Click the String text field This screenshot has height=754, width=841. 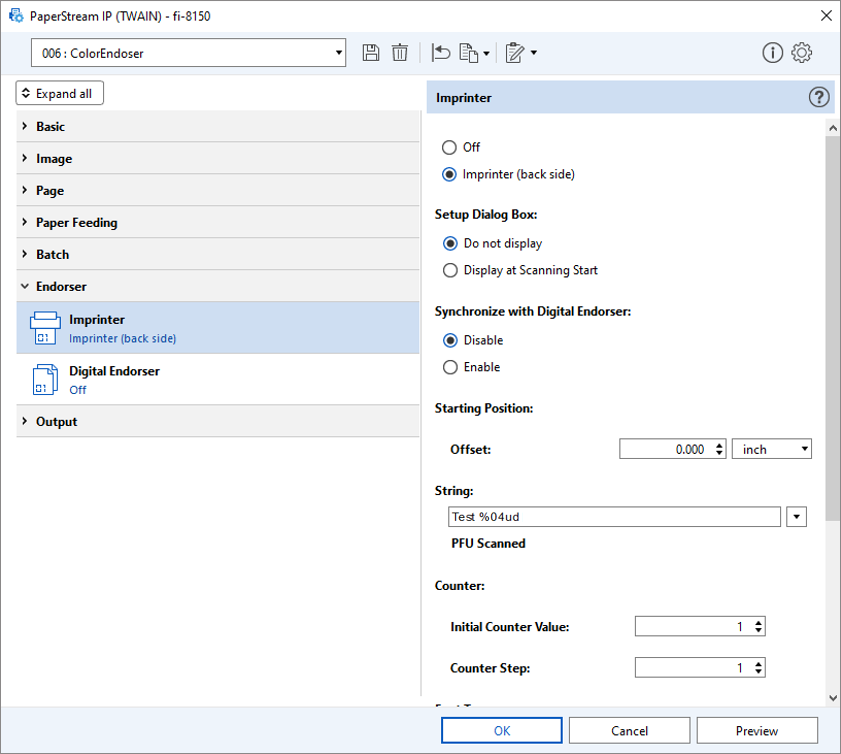pyautogui.click(x=614, y=517)
